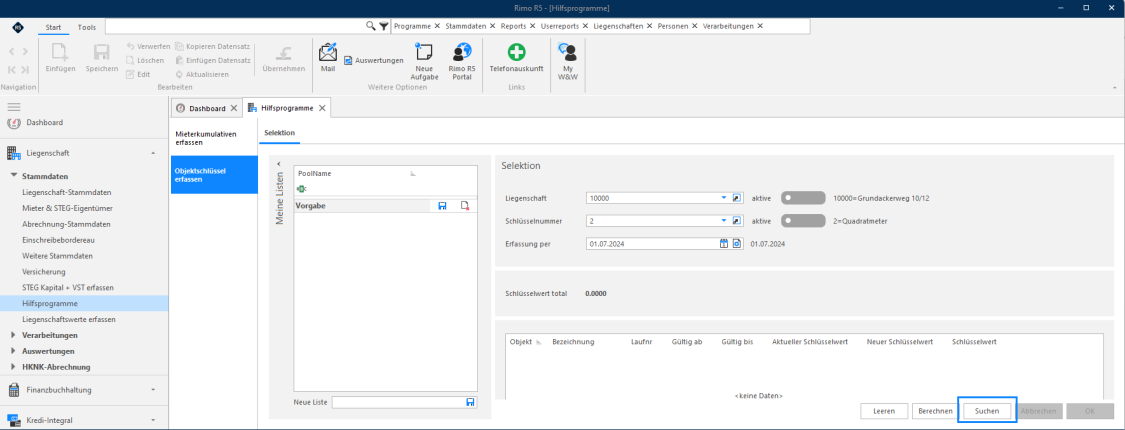Click the Übernehmen ribbon icon
Image resolution: width=1125 pixels, height=430 pixels.
(x=283, y=57)
